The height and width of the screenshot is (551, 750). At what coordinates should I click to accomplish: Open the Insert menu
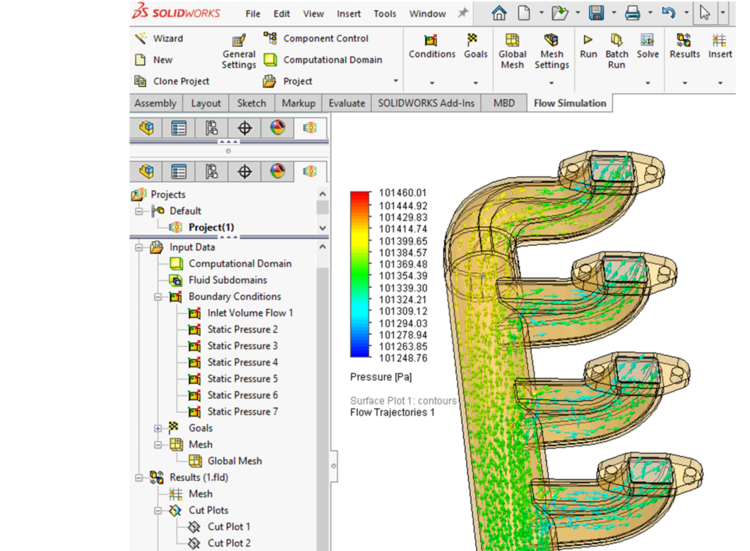click(349, 14)
